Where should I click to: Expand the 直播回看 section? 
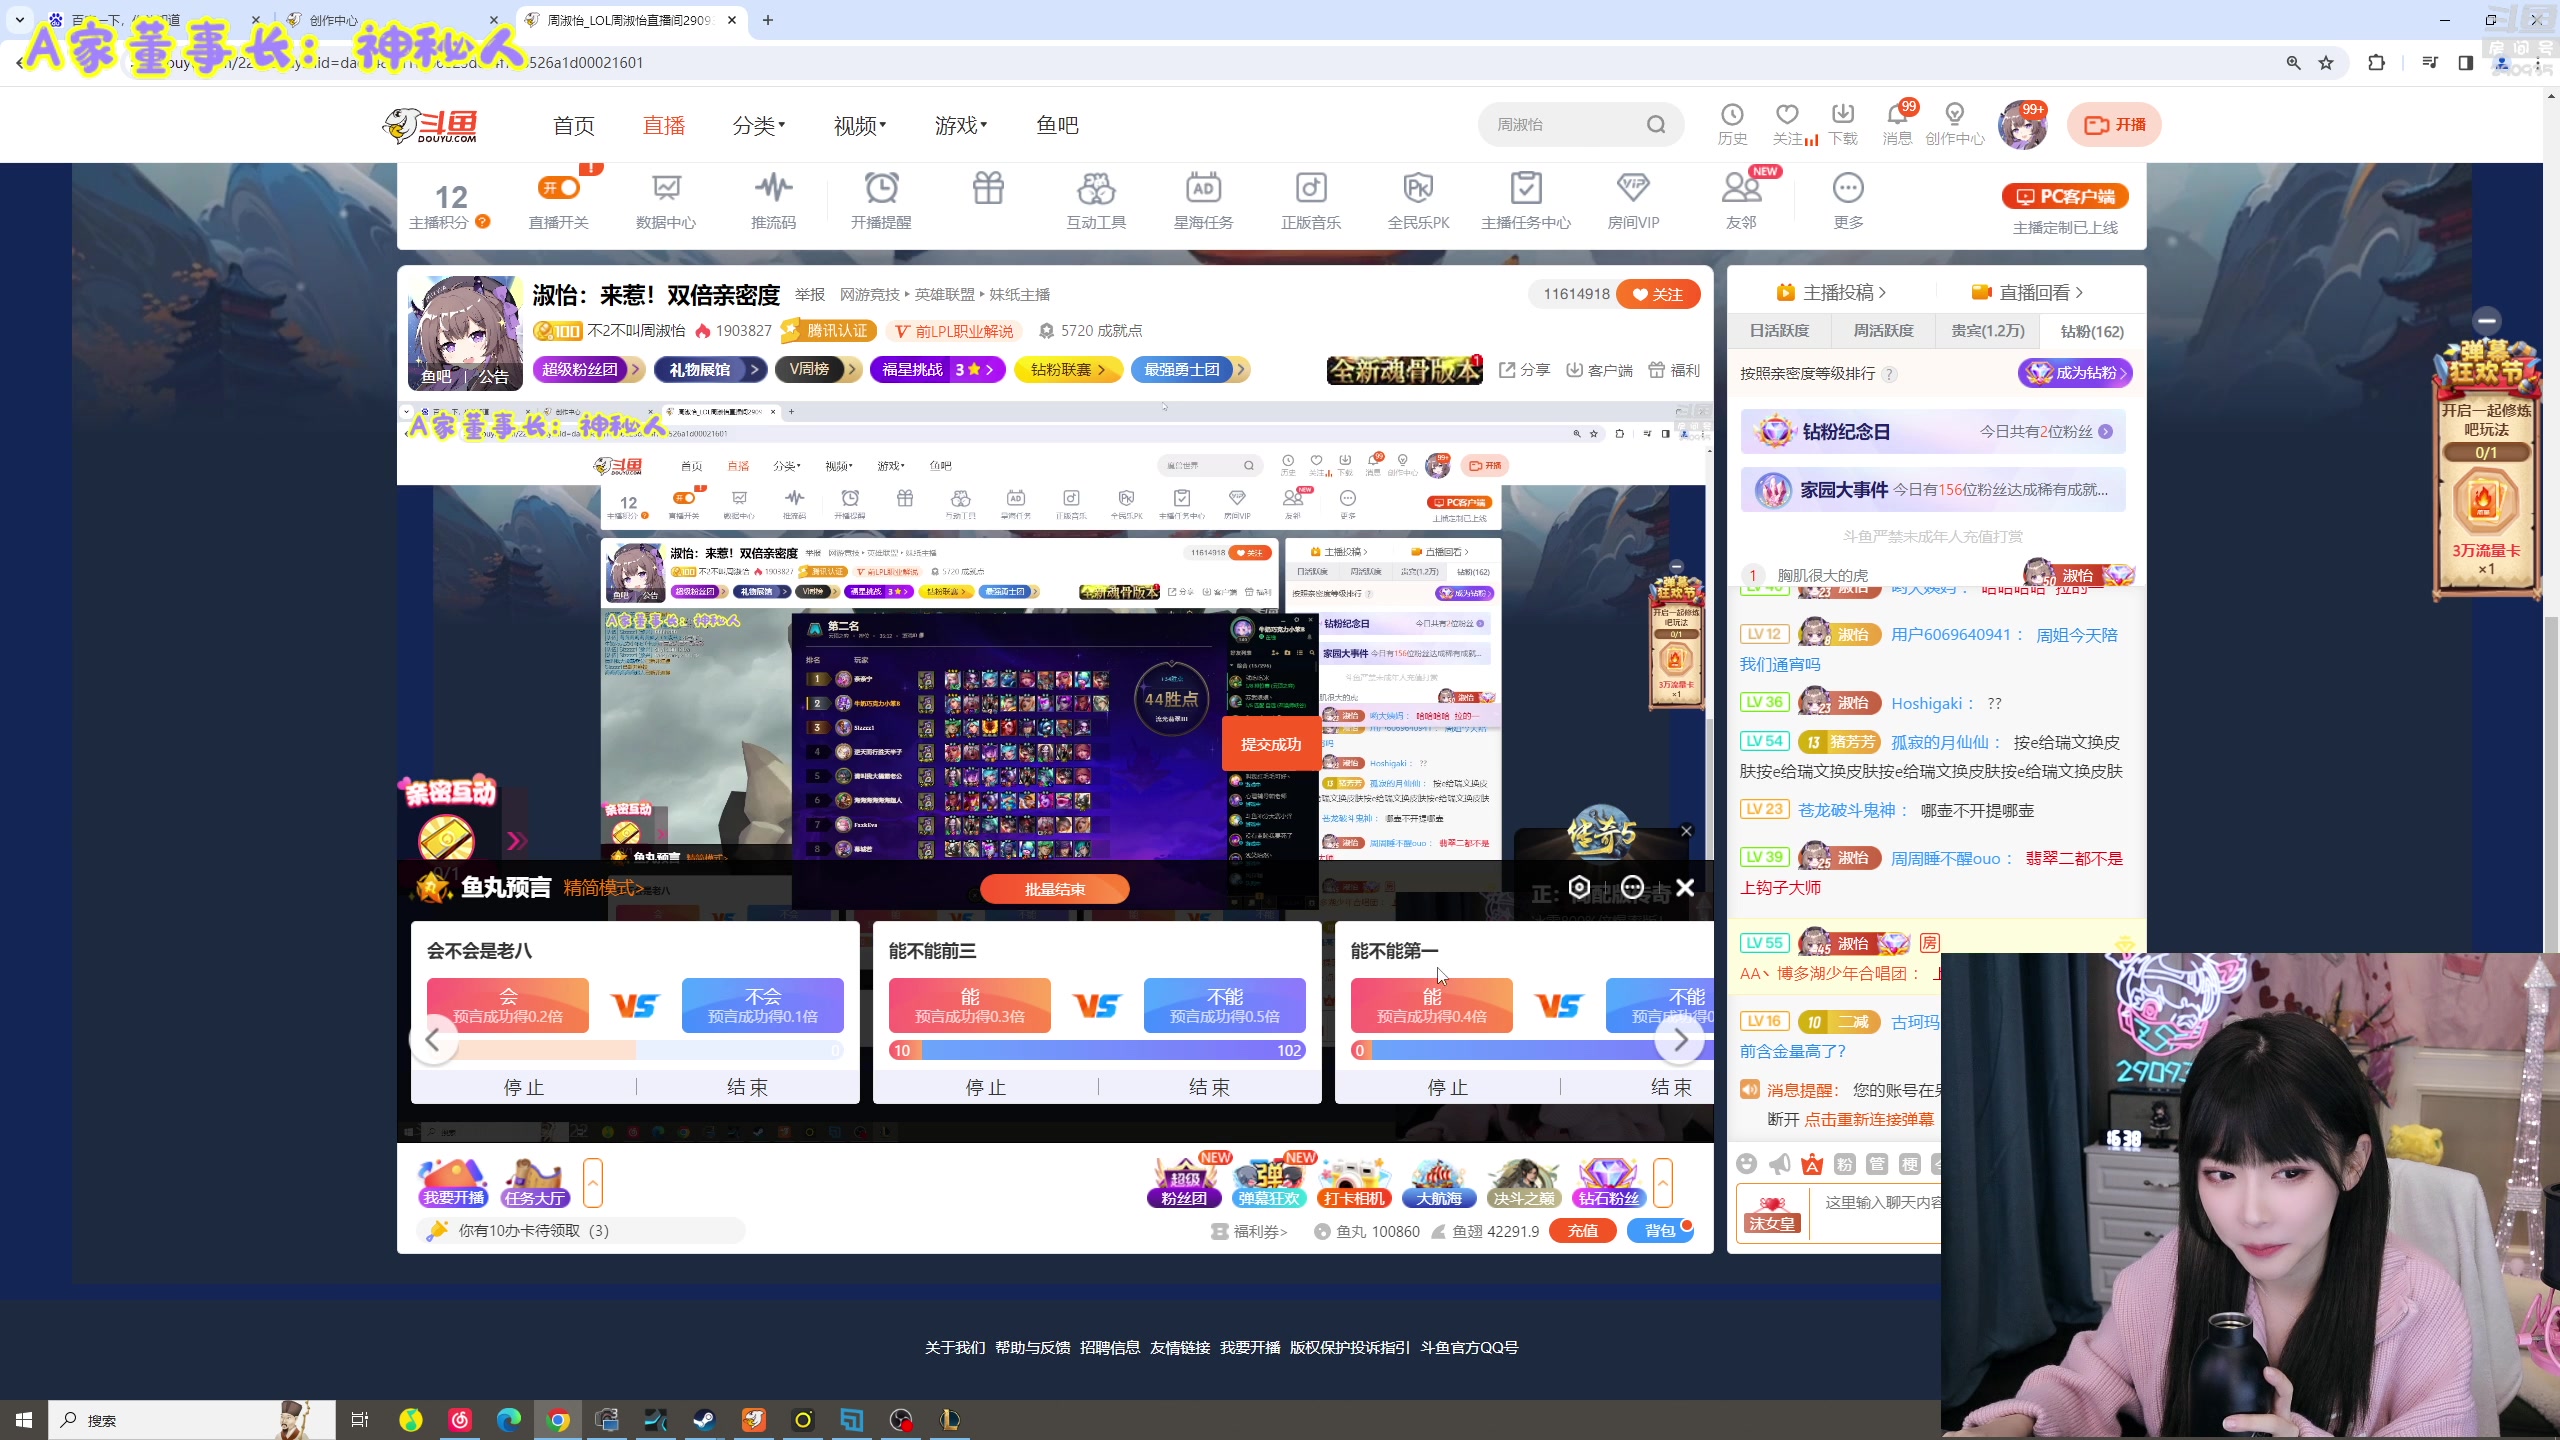(2028, 292)
